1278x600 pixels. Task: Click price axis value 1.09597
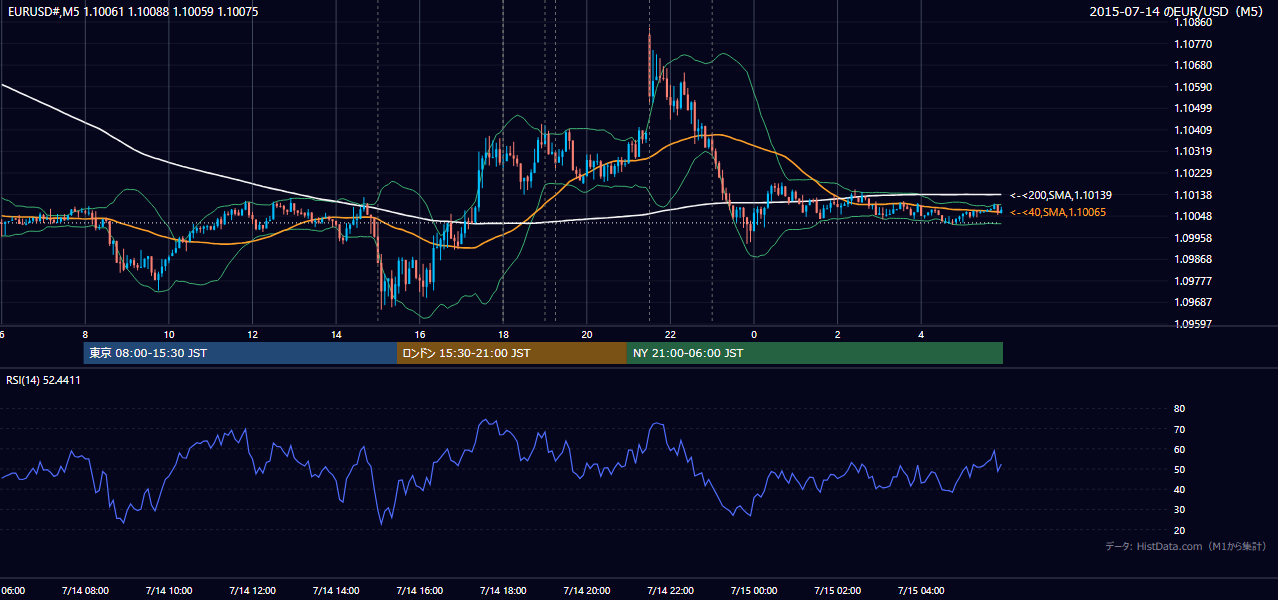tap(1193, 324)
